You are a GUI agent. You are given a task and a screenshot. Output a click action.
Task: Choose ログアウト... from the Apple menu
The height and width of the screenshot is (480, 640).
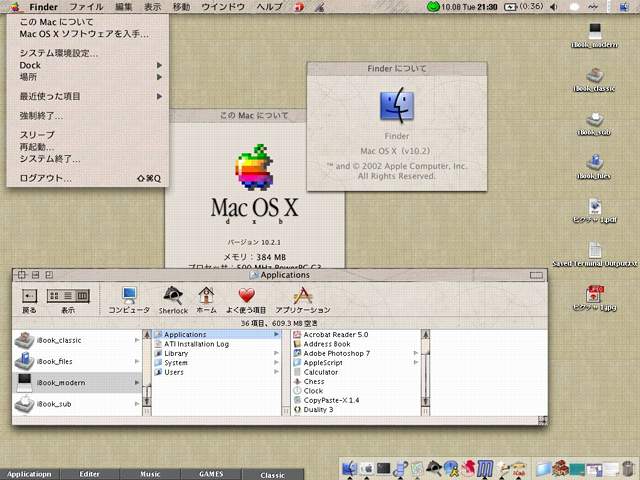click(x=88, y=178)
